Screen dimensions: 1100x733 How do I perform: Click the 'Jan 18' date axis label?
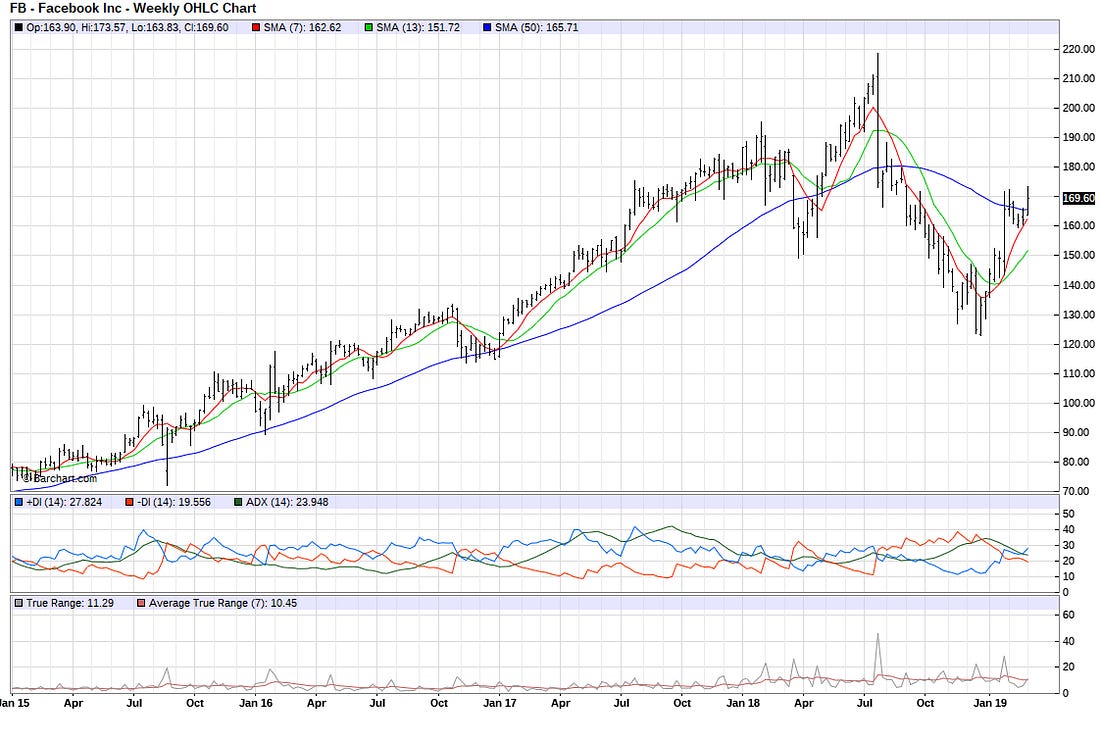(x=743, y=703)
